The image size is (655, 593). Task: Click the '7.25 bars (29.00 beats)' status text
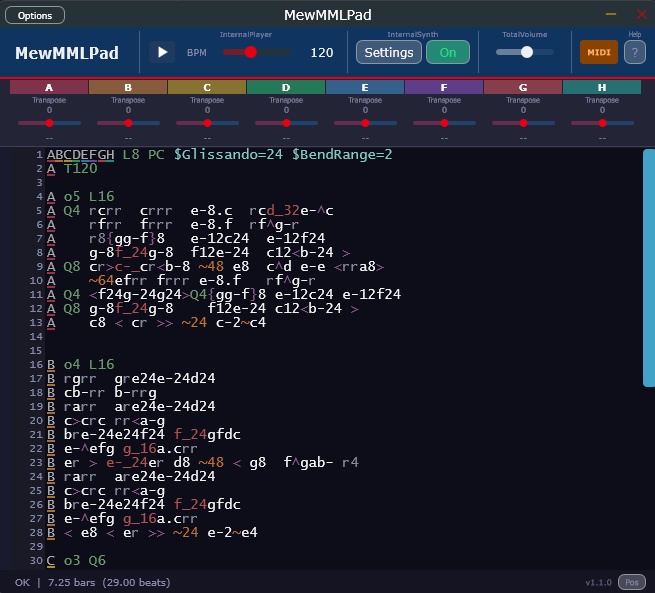(x=109, y=582)
